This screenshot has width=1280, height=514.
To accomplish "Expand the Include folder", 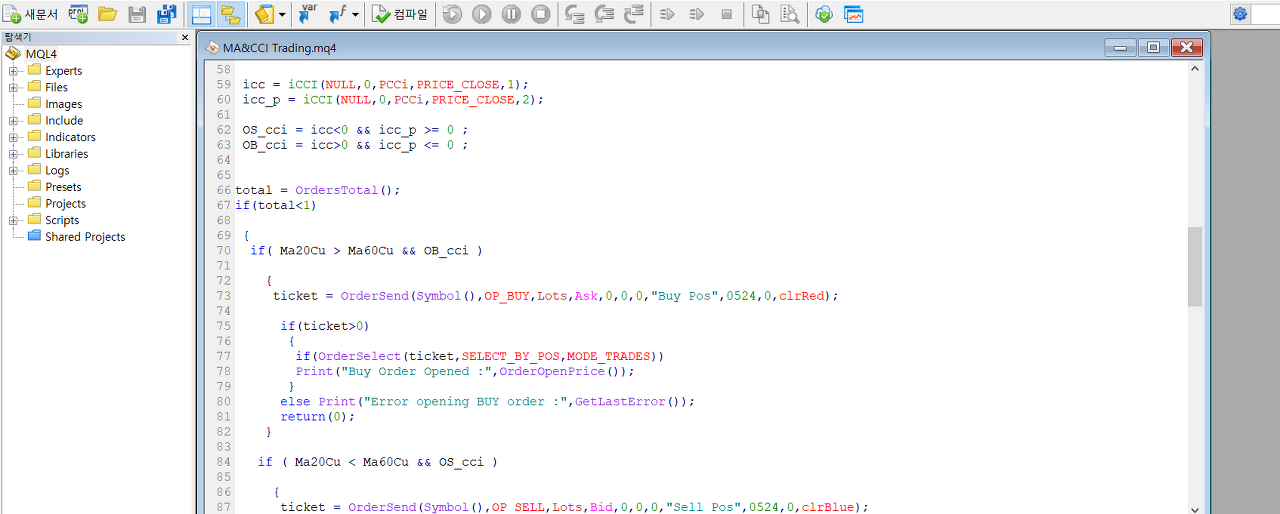I will [x=14, y=120].
